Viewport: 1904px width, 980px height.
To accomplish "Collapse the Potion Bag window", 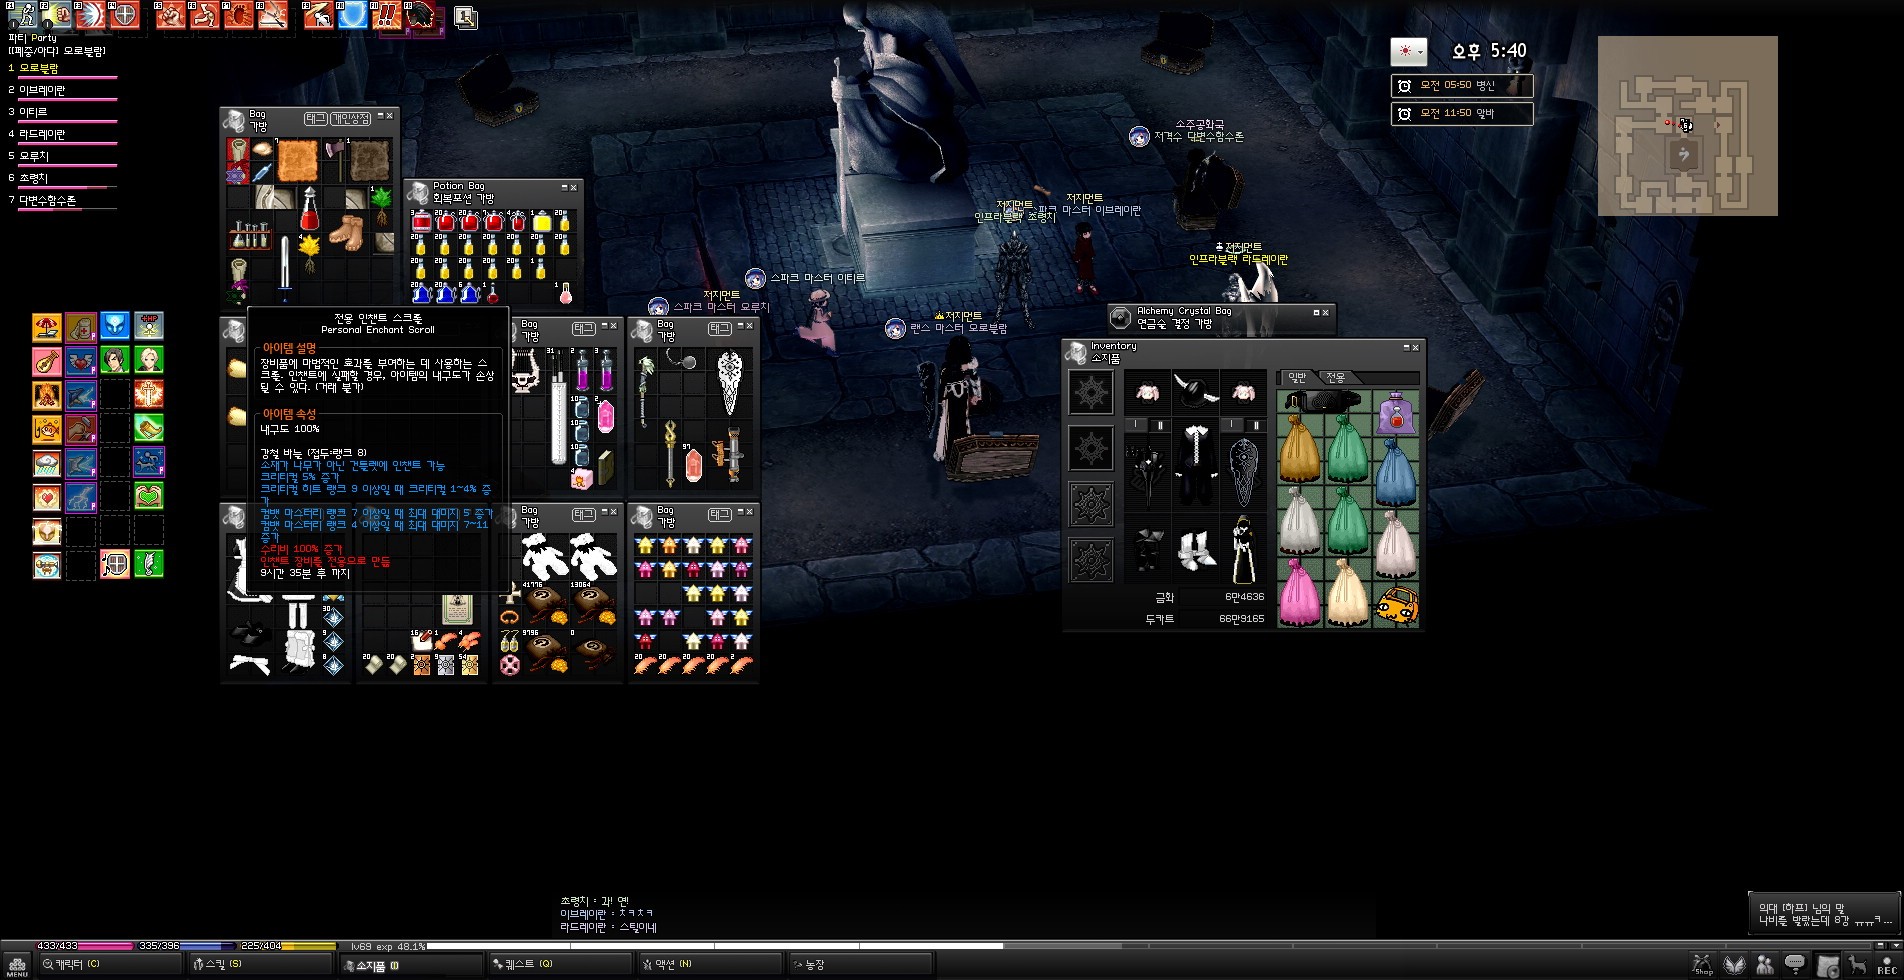I will (564, 187).
